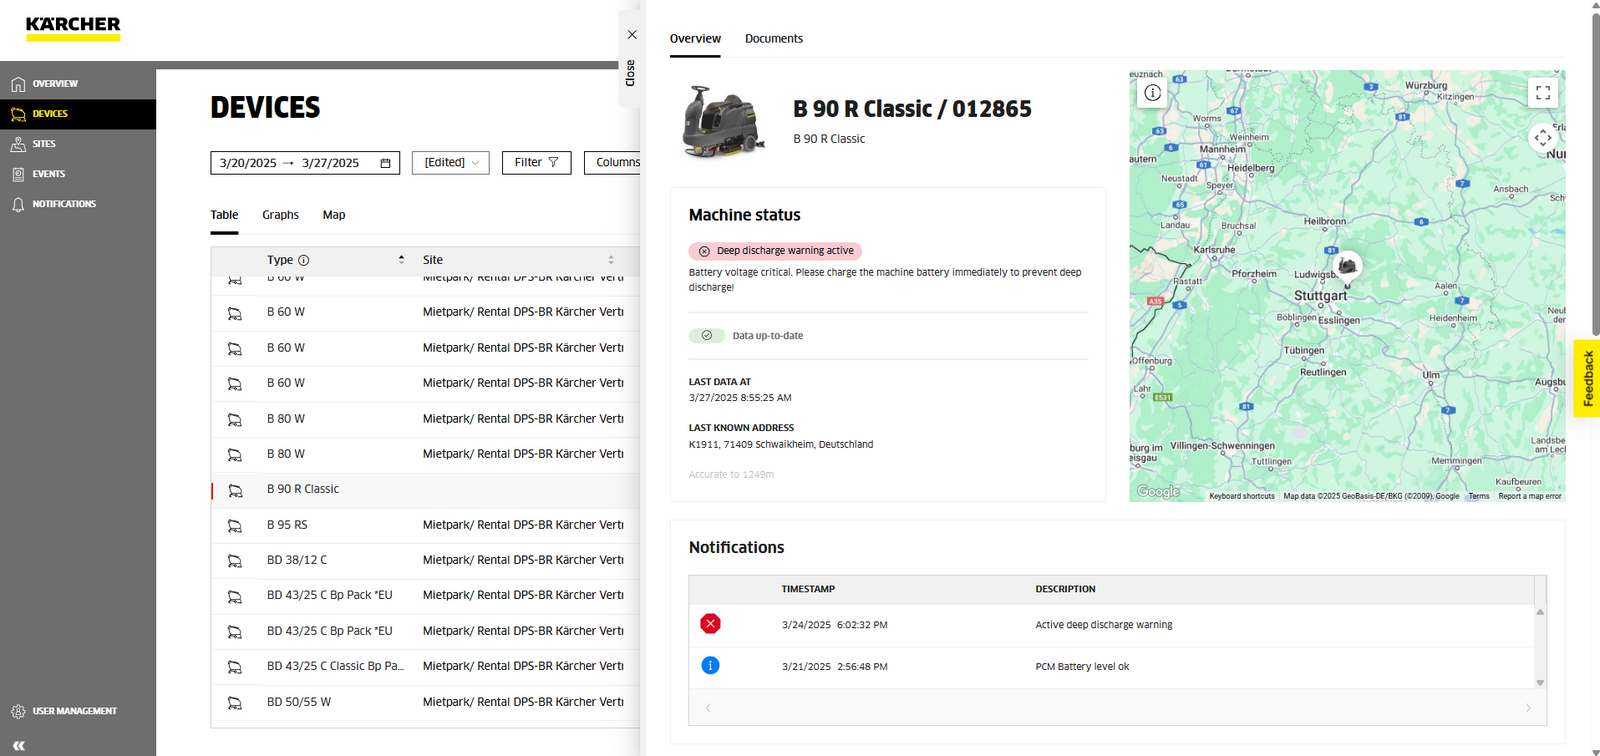Click the Sites icon in sidebar

pyautogui.click(x=18, y=144)
